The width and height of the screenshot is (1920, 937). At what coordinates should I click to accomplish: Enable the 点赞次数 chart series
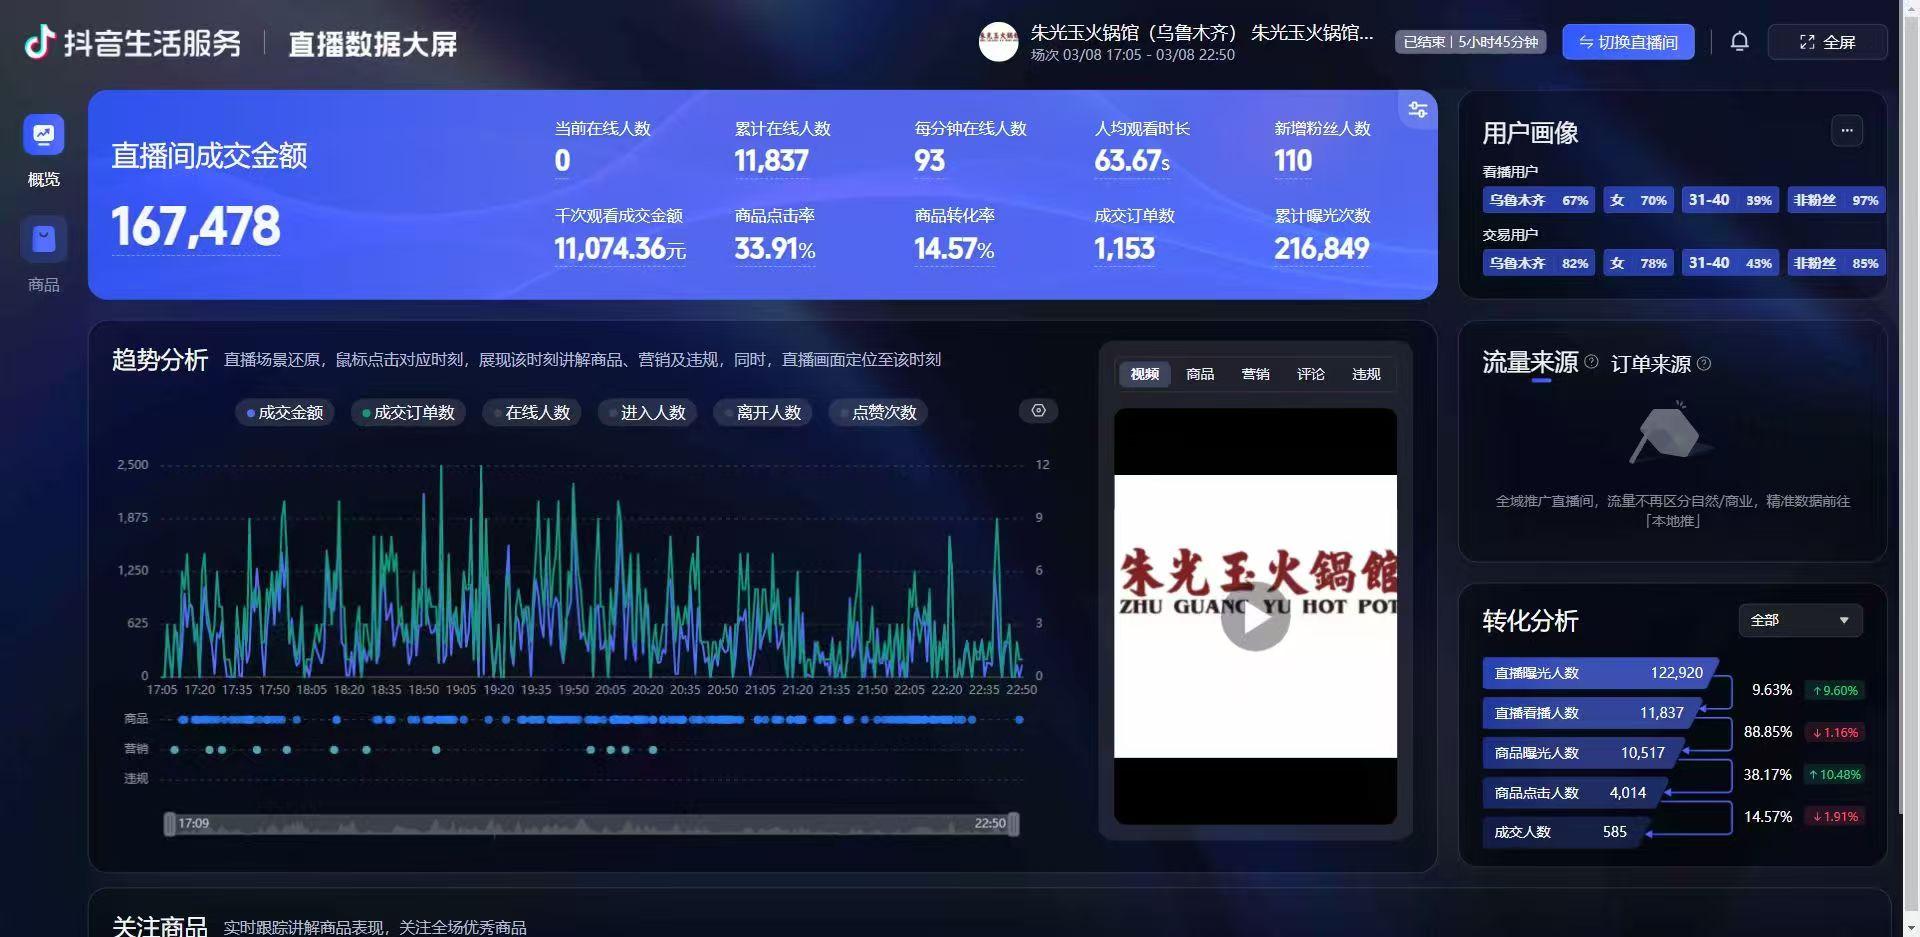point(878,413)
